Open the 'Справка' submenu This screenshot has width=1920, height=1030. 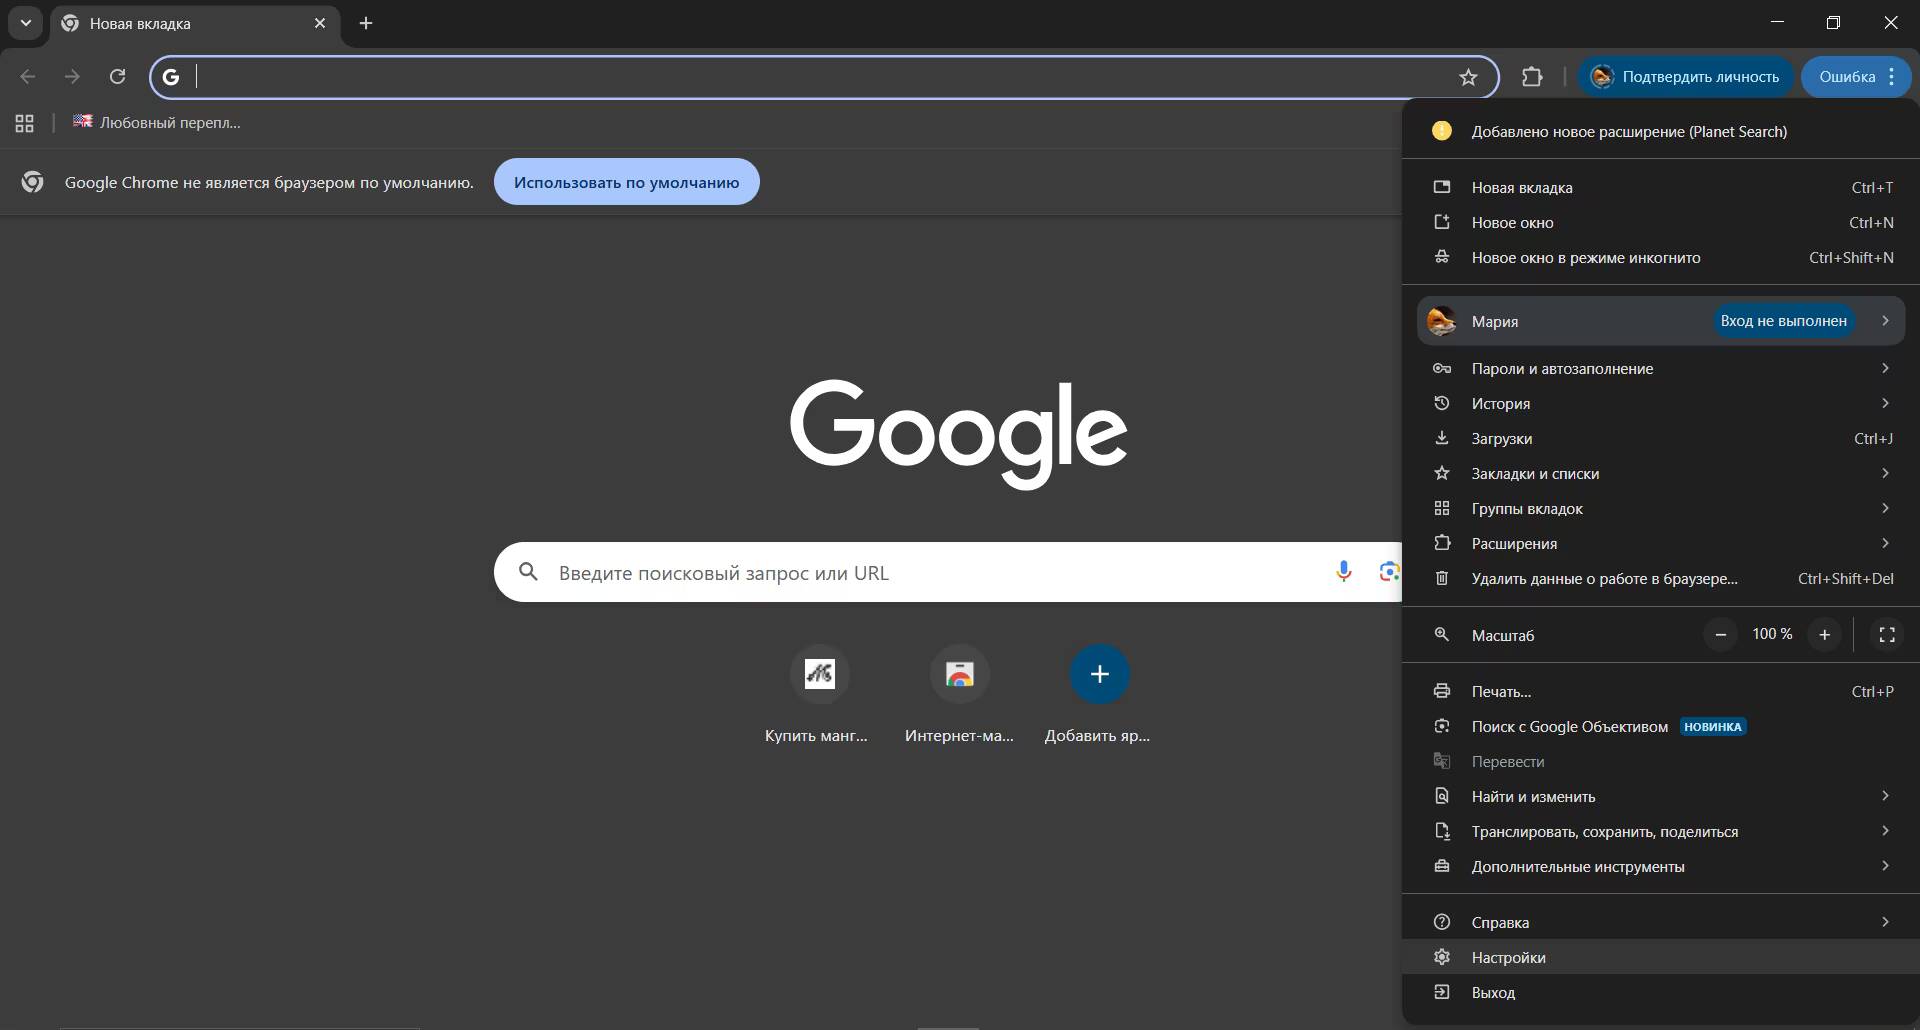click(1661, 922)
